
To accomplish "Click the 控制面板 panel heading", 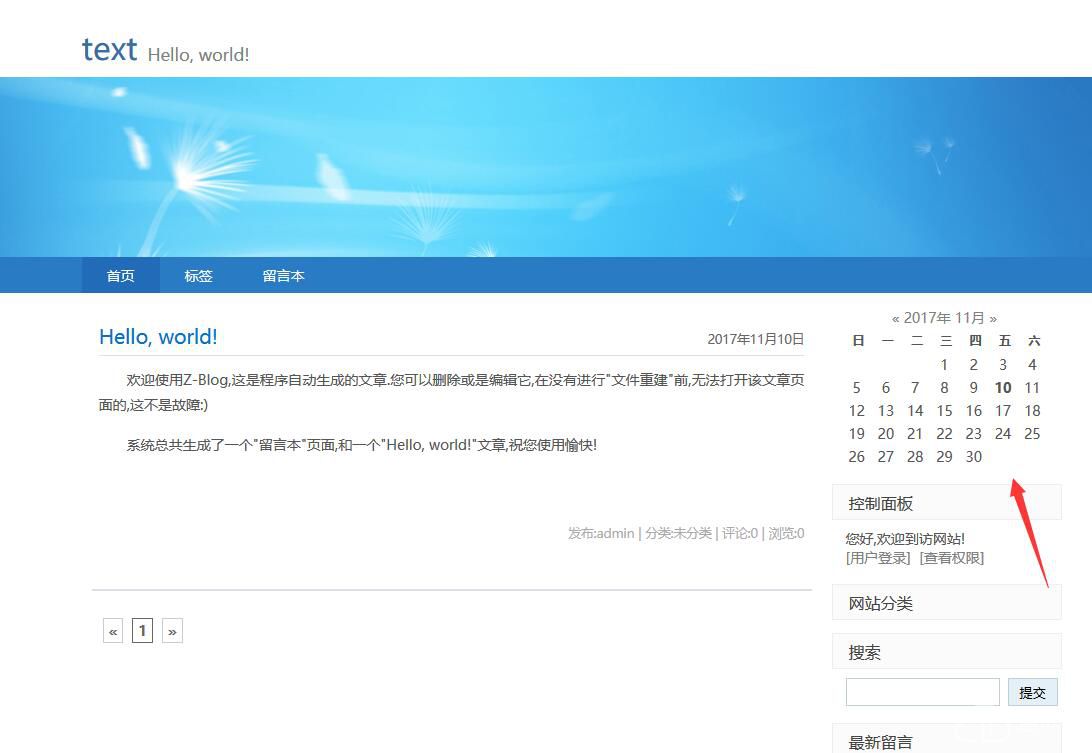I will [881, 504].
